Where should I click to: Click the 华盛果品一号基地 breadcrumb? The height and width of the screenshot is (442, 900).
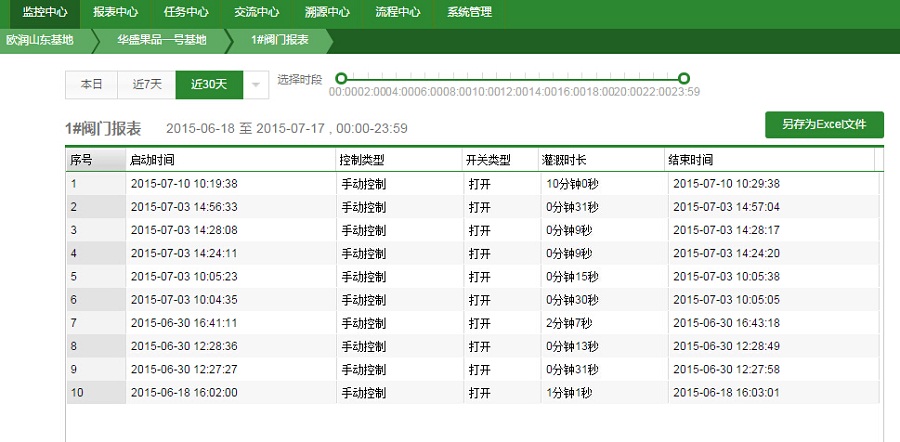coord(161,41)
